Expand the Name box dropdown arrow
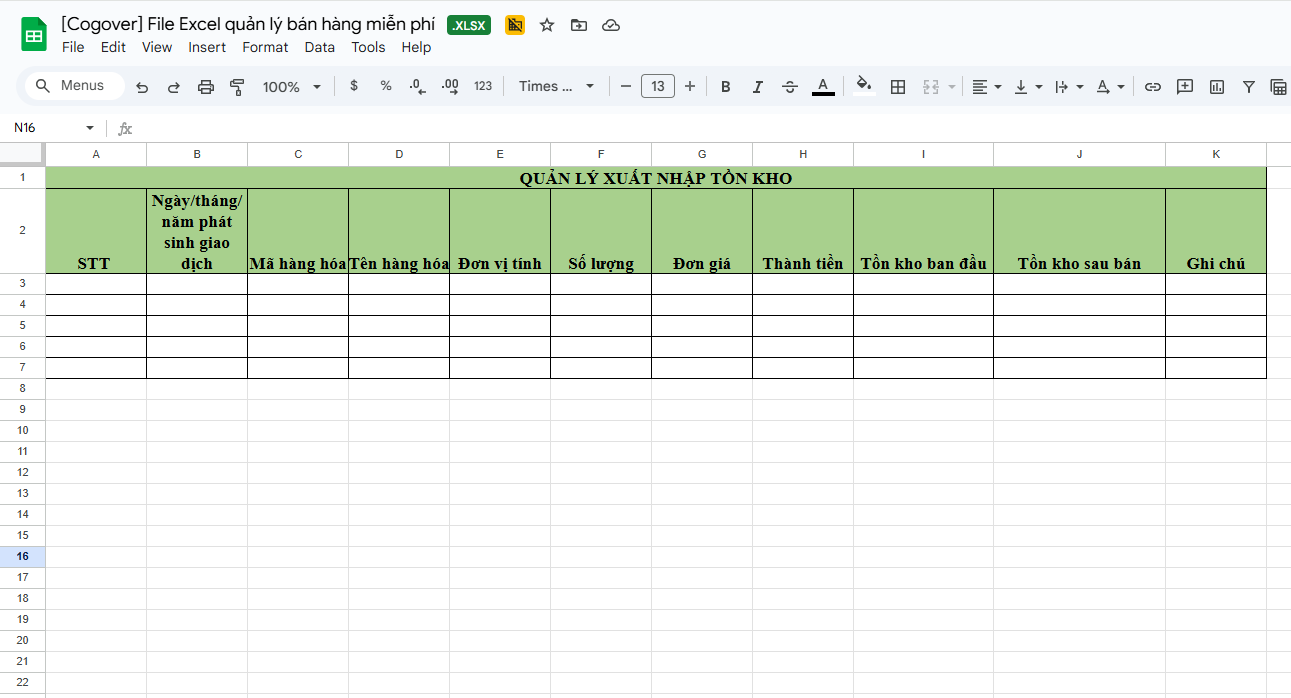The height and width of the screenshot is (698, 1291). coord(90,128)
